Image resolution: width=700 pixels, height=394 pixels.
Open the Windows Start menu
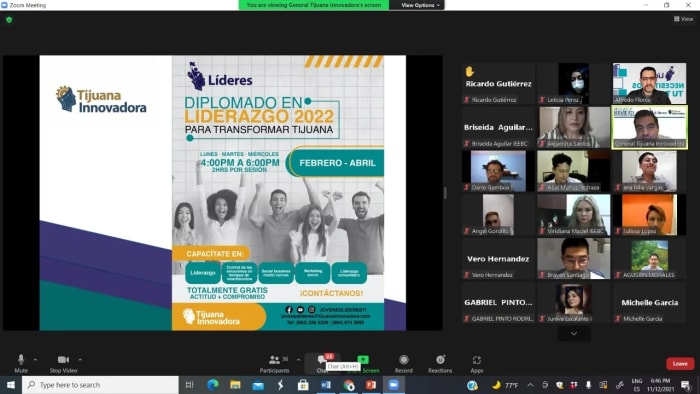[x=11, y=385]
